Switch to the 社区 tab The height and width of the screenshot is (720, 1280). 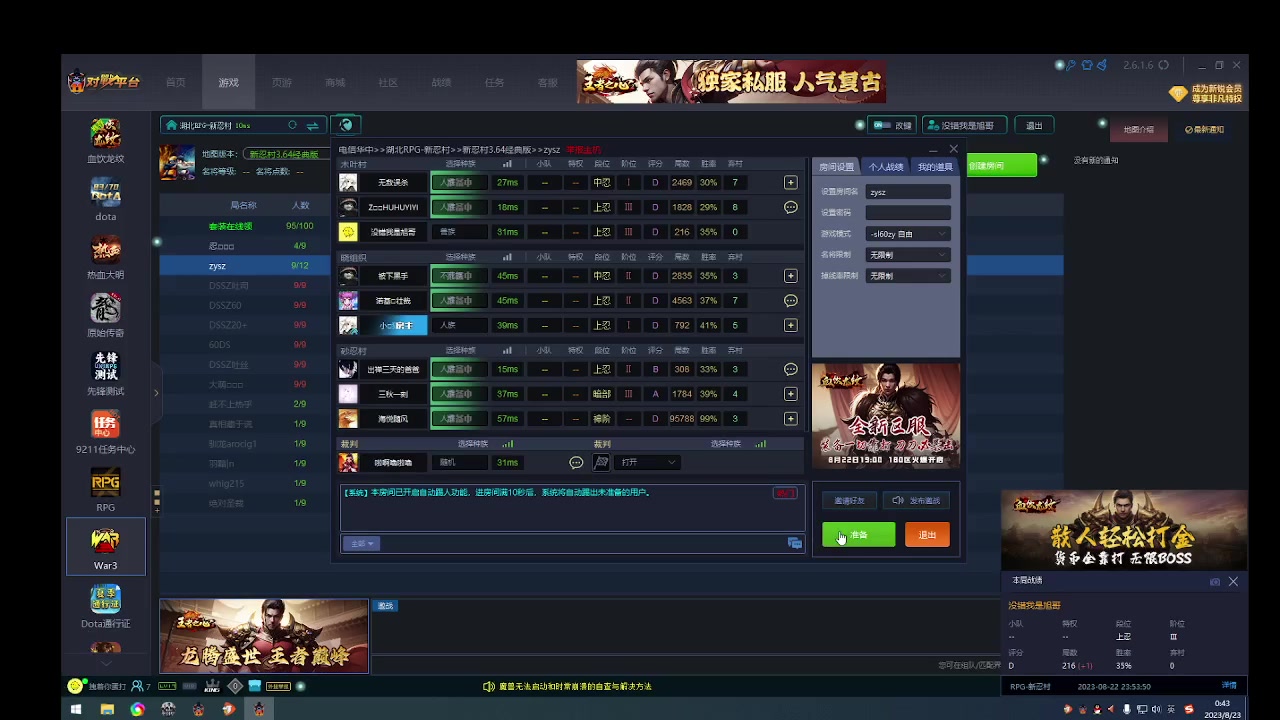tap(388, 83)
